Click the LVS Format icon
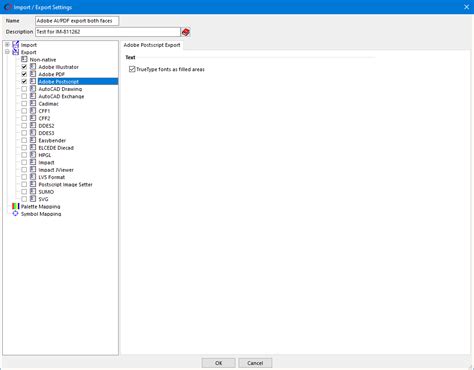This screenshot has height=370, width=474. [33, 177]
